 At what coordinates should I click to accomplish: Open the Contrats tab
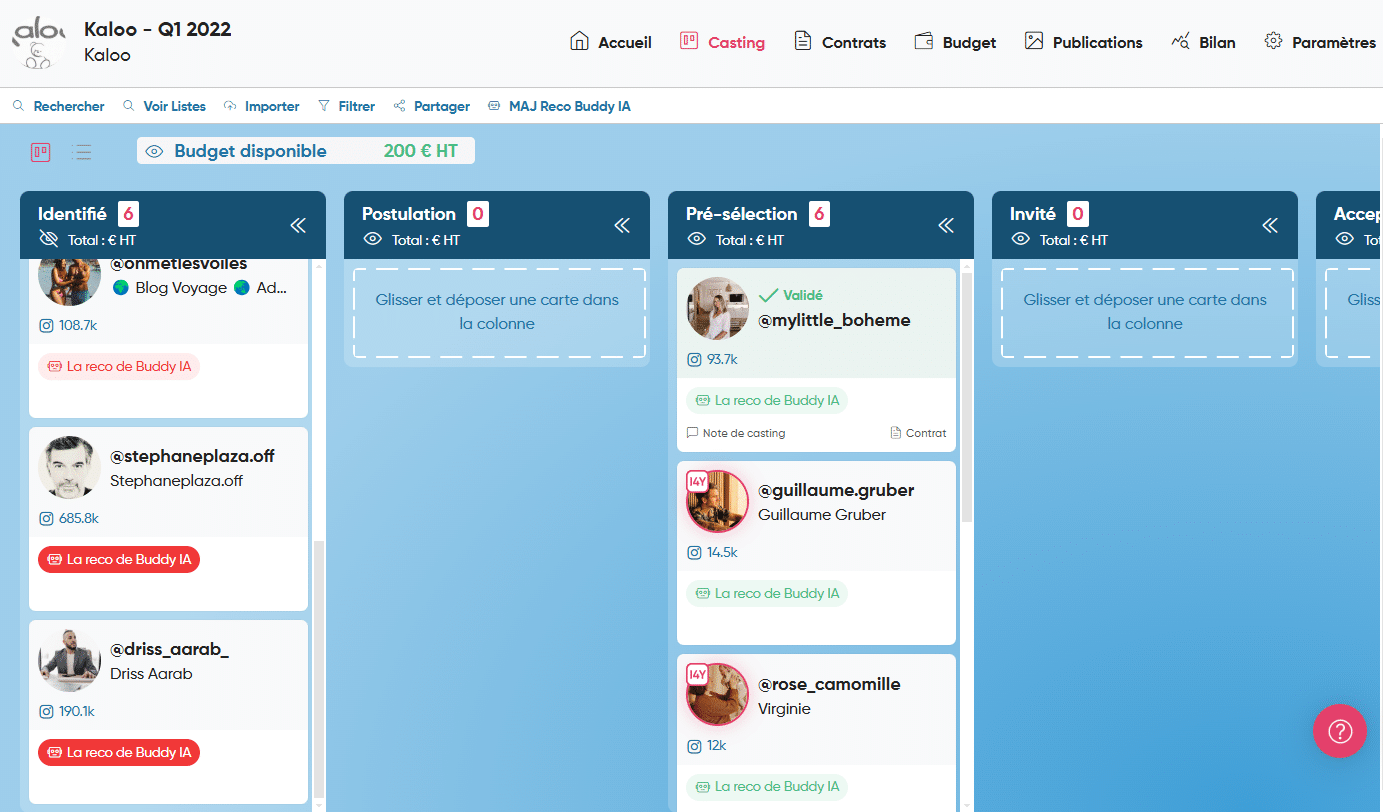(840, 42)
